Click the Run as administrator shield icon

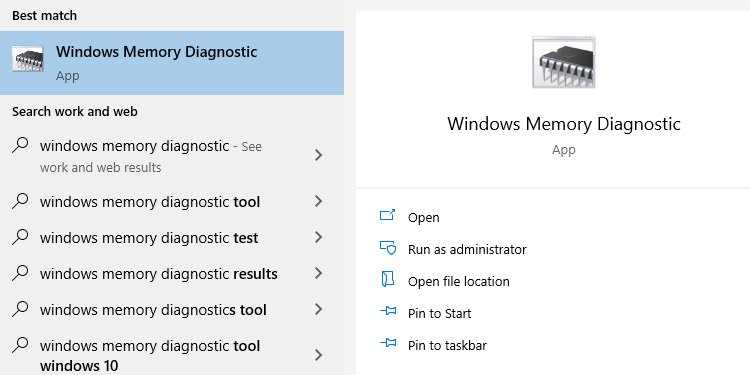pos(387,247)
